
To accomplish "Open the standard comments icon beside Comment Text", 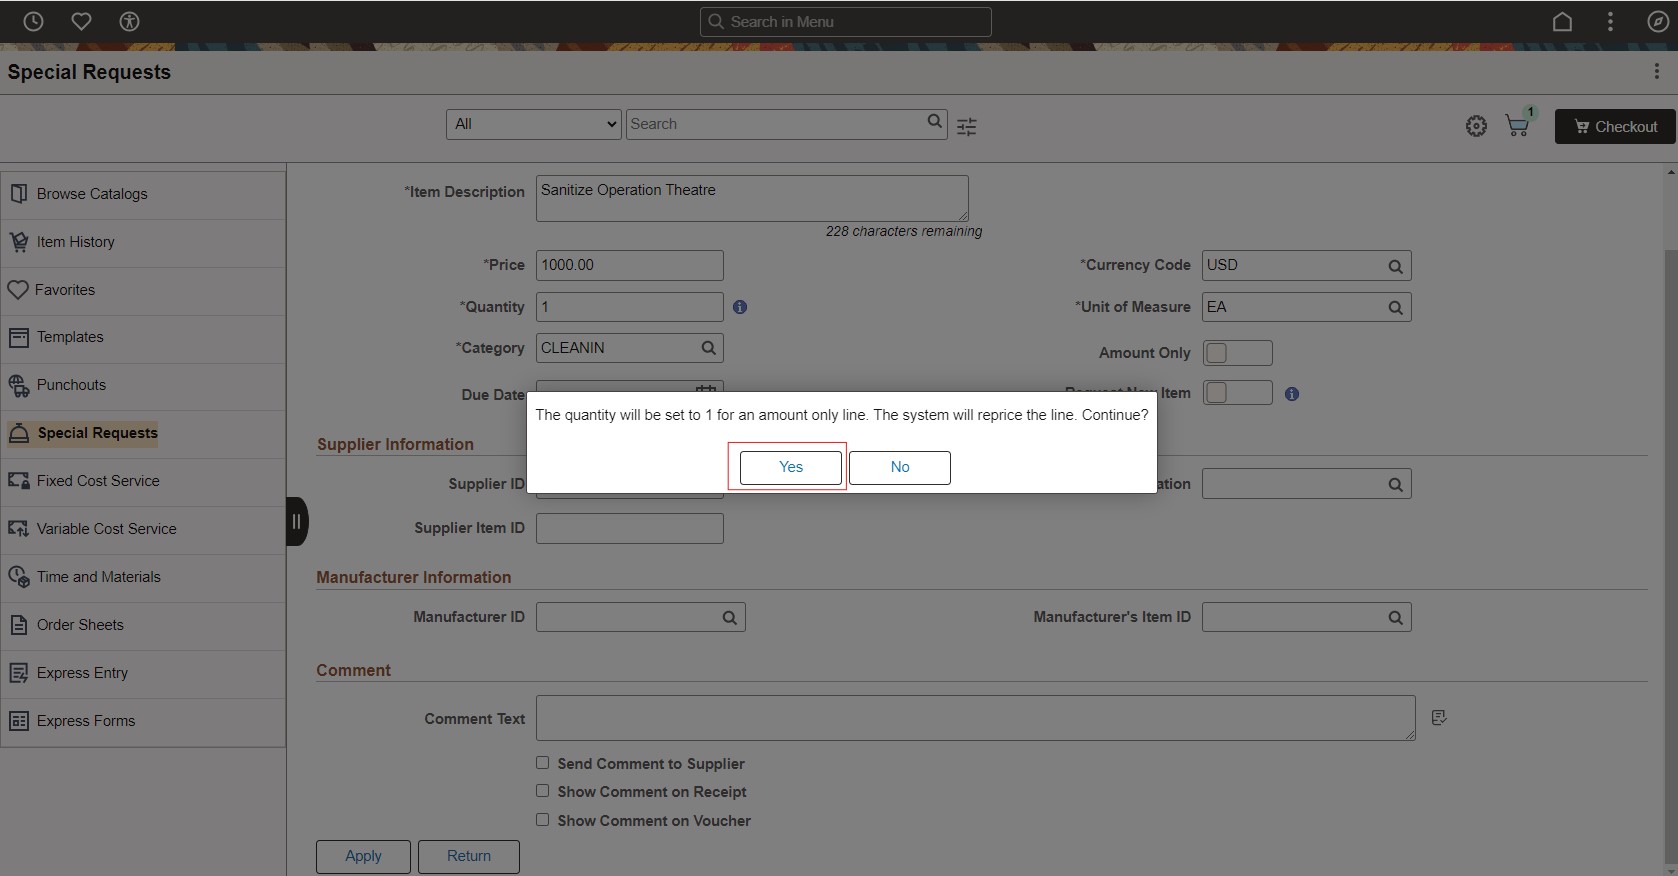I will coord(1439,717).
